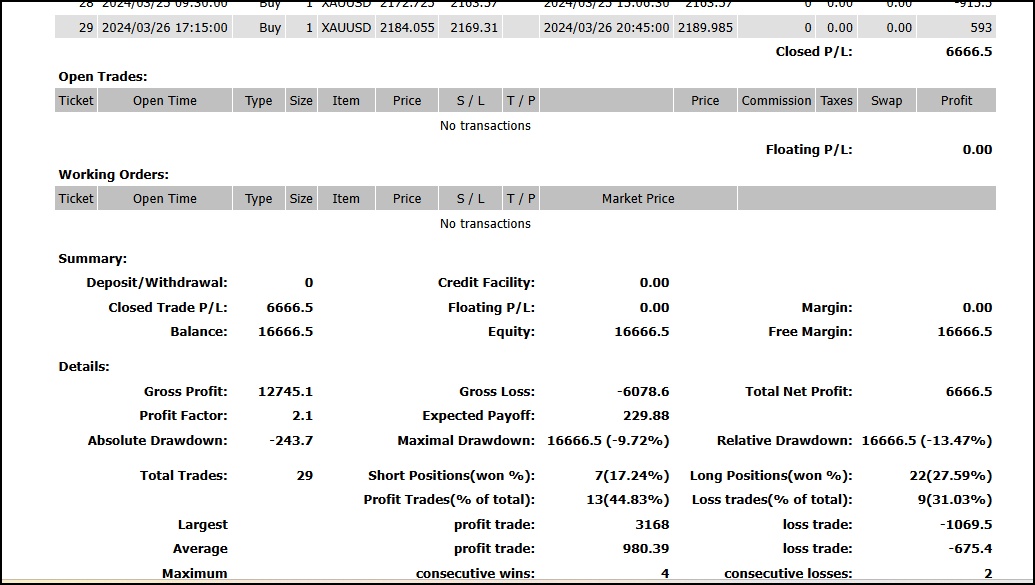This screenshot has height=585, width=1035.
Task: Select the Commission column header in Open Trades
Action: (x=776, y=100)
